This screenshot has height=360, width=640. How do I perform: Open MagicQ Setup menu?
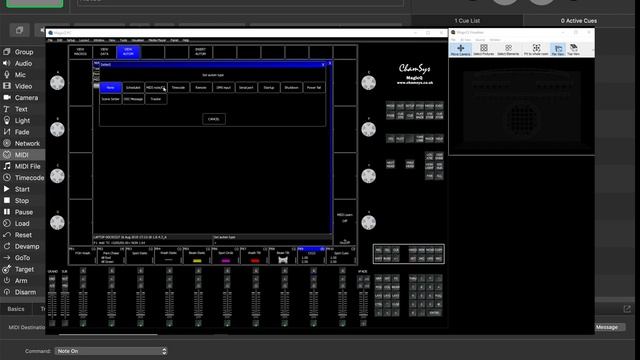(x=71, y=40)
